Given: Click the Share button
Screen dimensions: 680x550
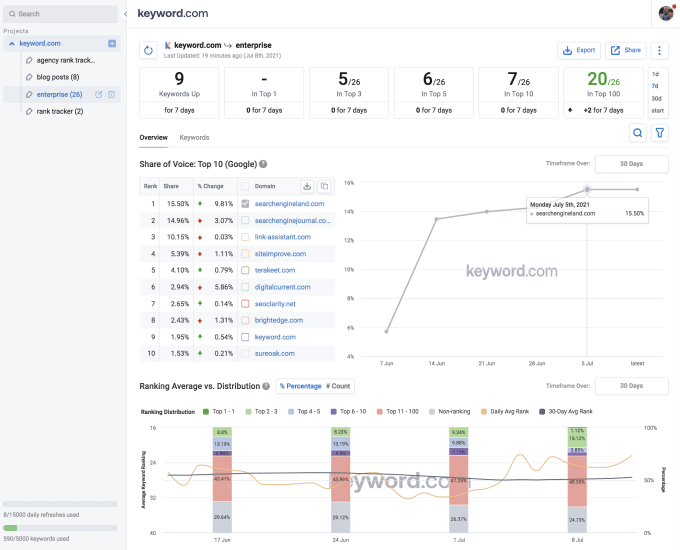Looking at the screenshot, I should pyautogui.click(x=626, y=50).
